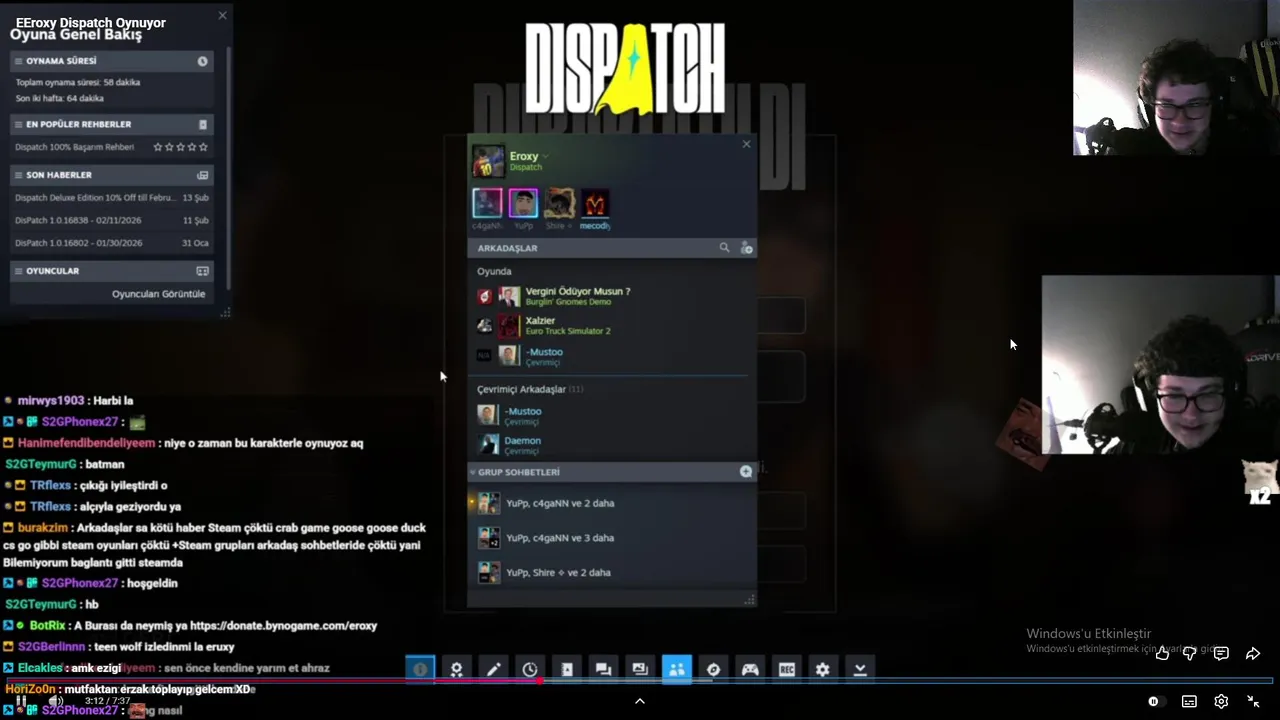
Task: Open the playtime clock icon in overlay toolbar
Action: point(530,670)
